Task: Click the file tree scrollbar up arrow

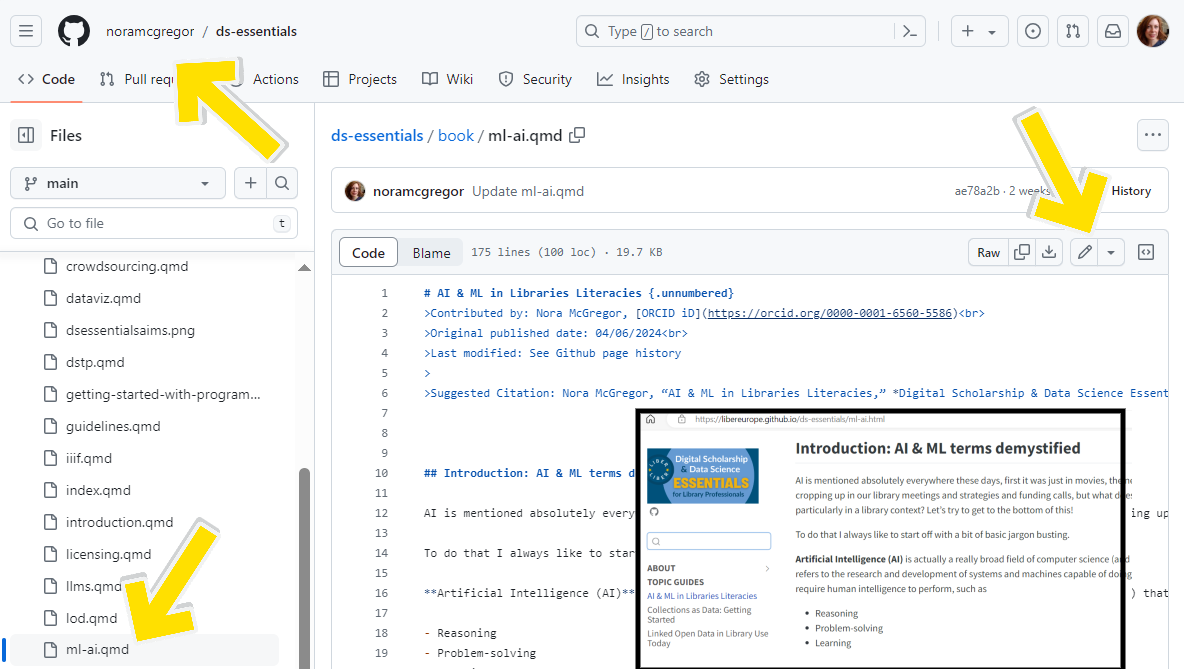Action: (x=304, y=267)
